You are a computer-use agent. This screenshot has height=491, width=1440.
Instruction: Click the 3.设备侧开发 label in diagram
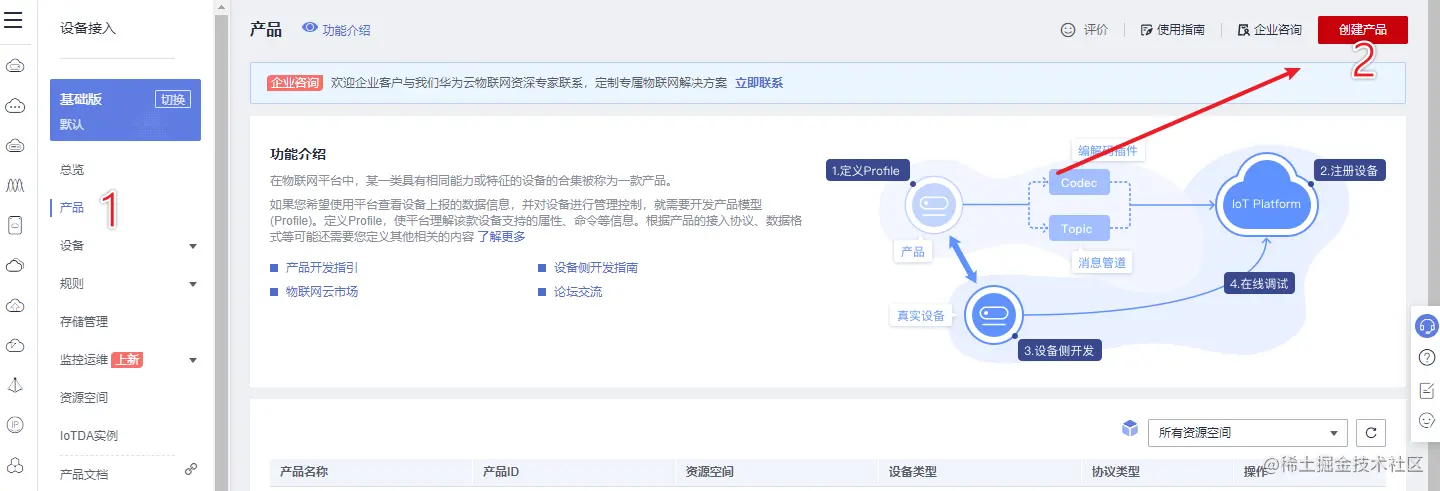tap(1060, 351)
